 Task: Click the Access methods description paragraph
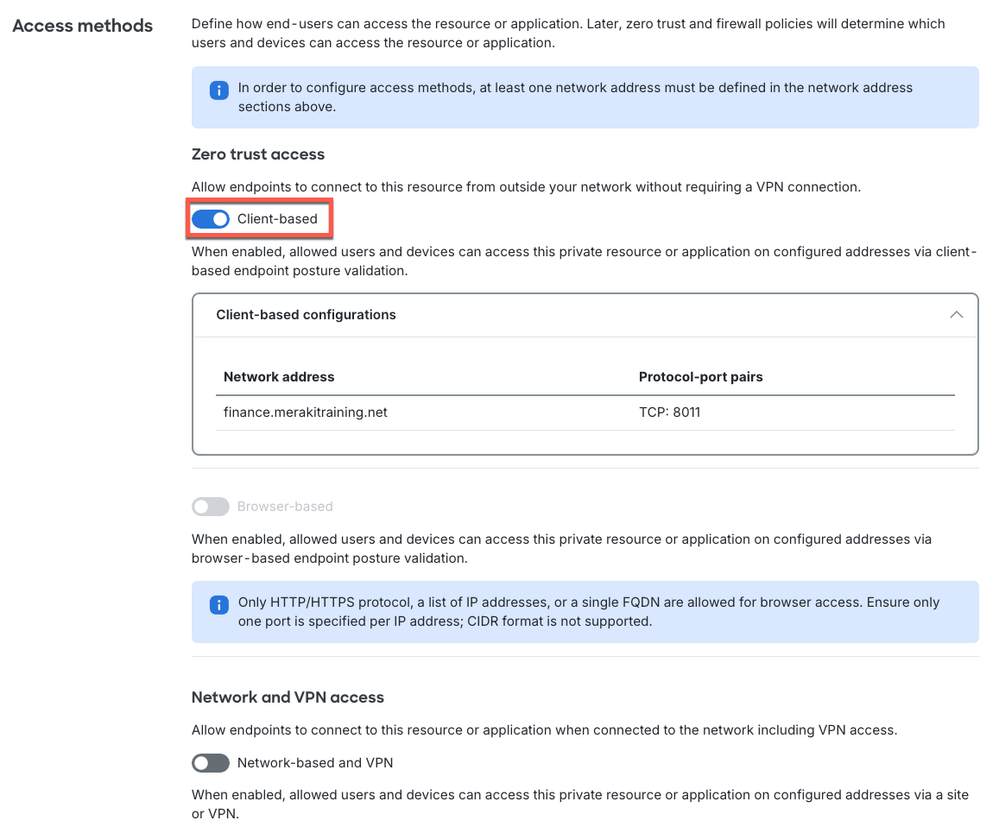568,33
